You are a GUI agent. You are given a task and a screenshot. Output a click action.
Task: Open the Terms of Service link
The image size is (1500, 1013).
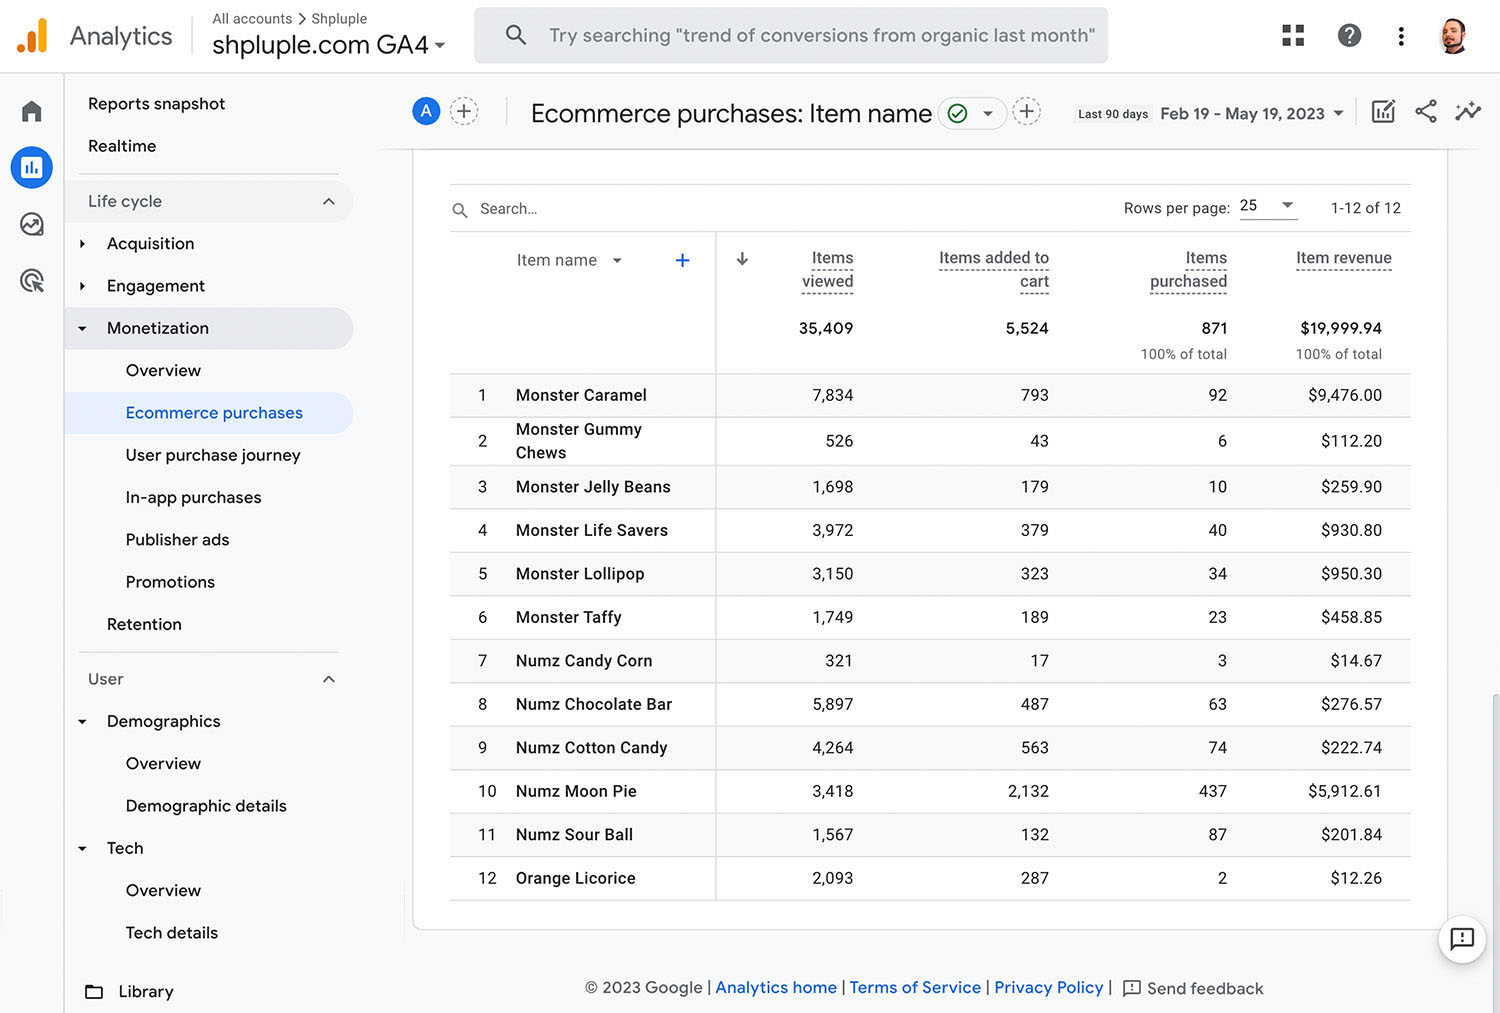coord(915,988)
